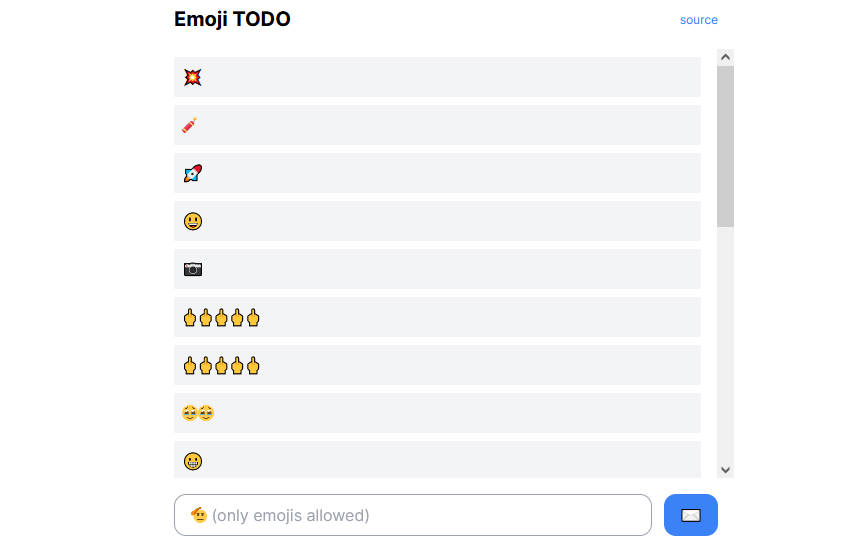Click the scrollbar up arrow
Screen dimensions: 863x544
click(726, 58)
